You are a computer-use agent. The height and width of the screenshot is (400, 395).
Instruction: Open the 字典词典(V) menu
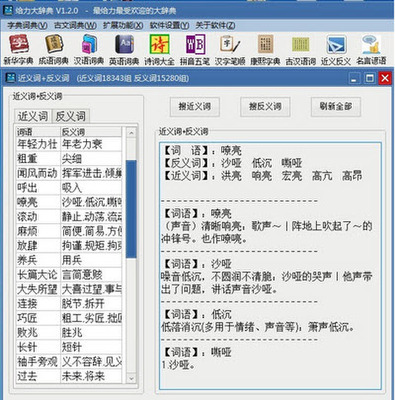point(27,25)
